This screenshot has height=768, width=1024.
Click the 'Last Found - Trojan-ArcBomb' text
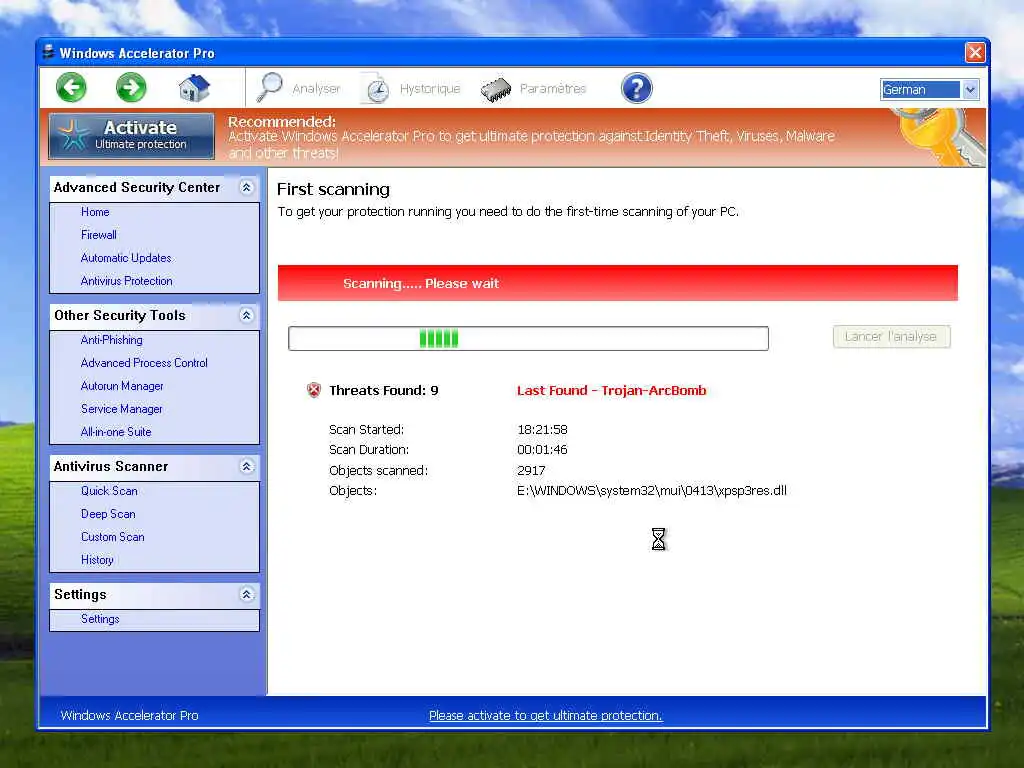(x=611, y=391)
